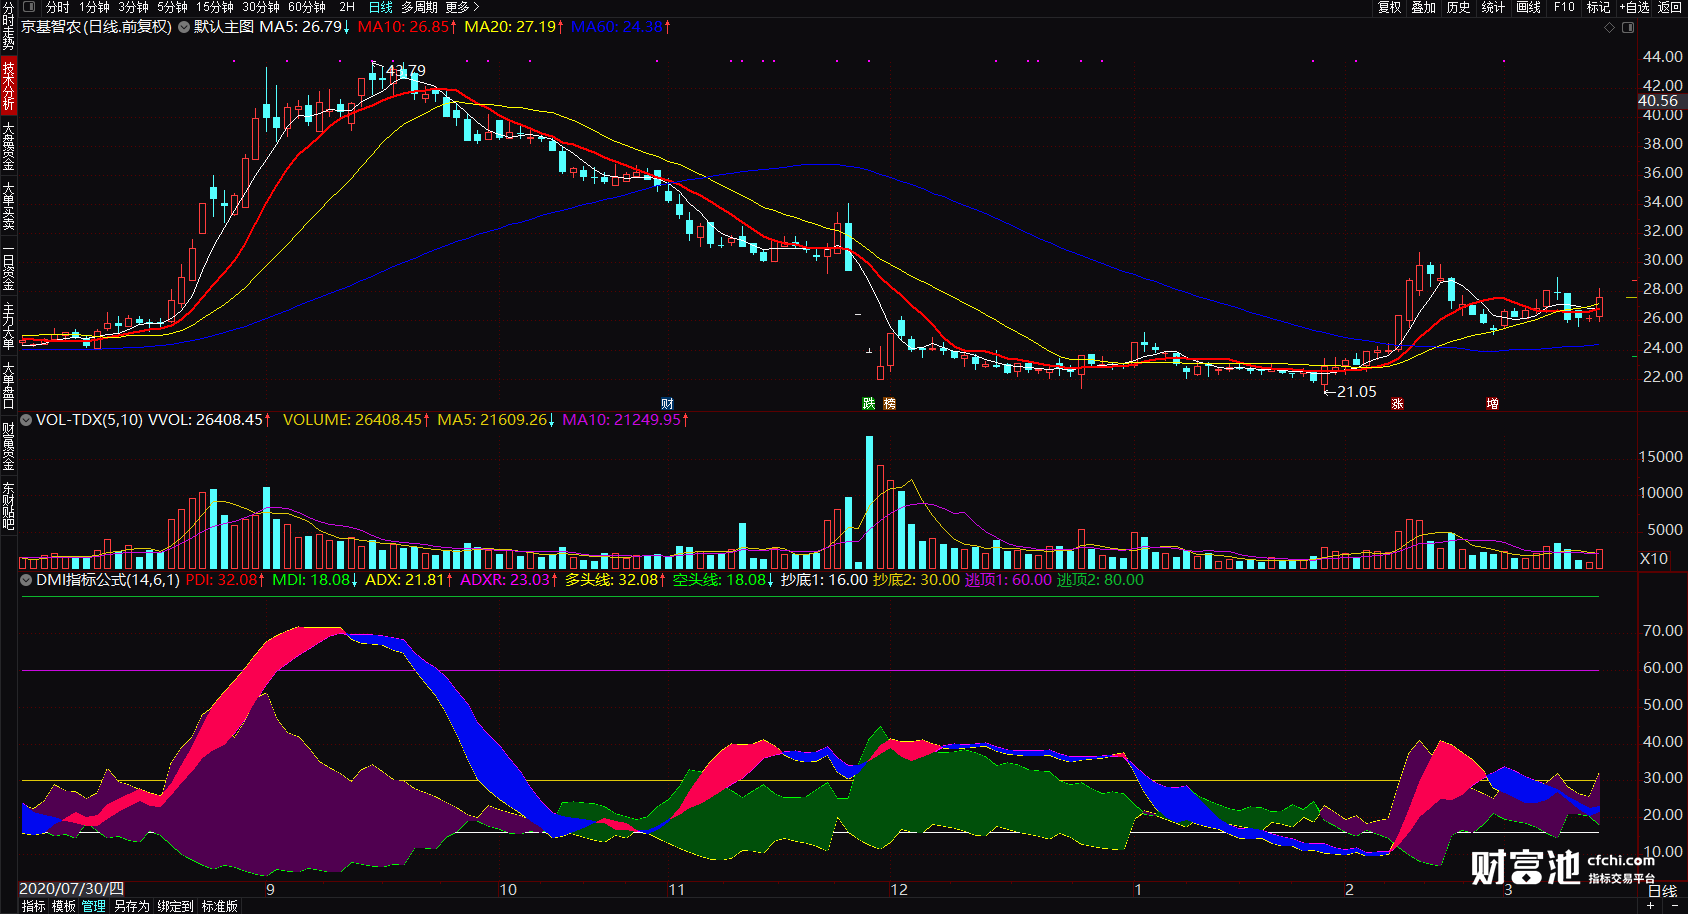This screenshot has width=1688, height=914.
Task: Click the ADXR: 23.03 readout
Action: (509, 580)
